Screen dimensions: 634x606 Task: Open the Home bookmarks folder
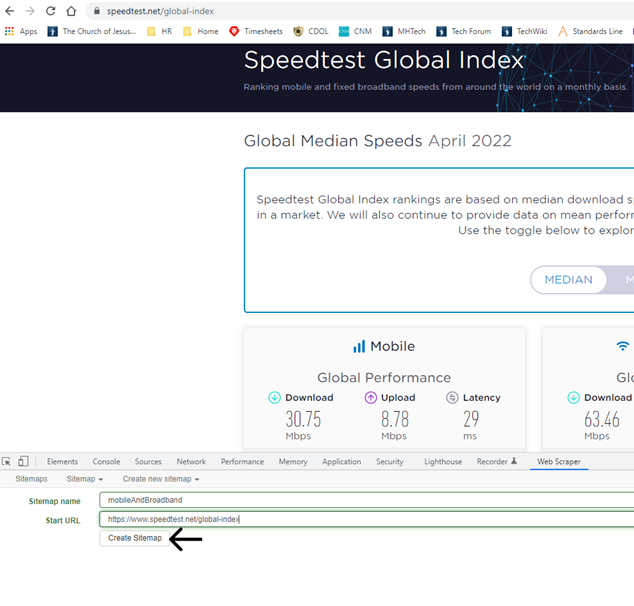pos(201,31)
